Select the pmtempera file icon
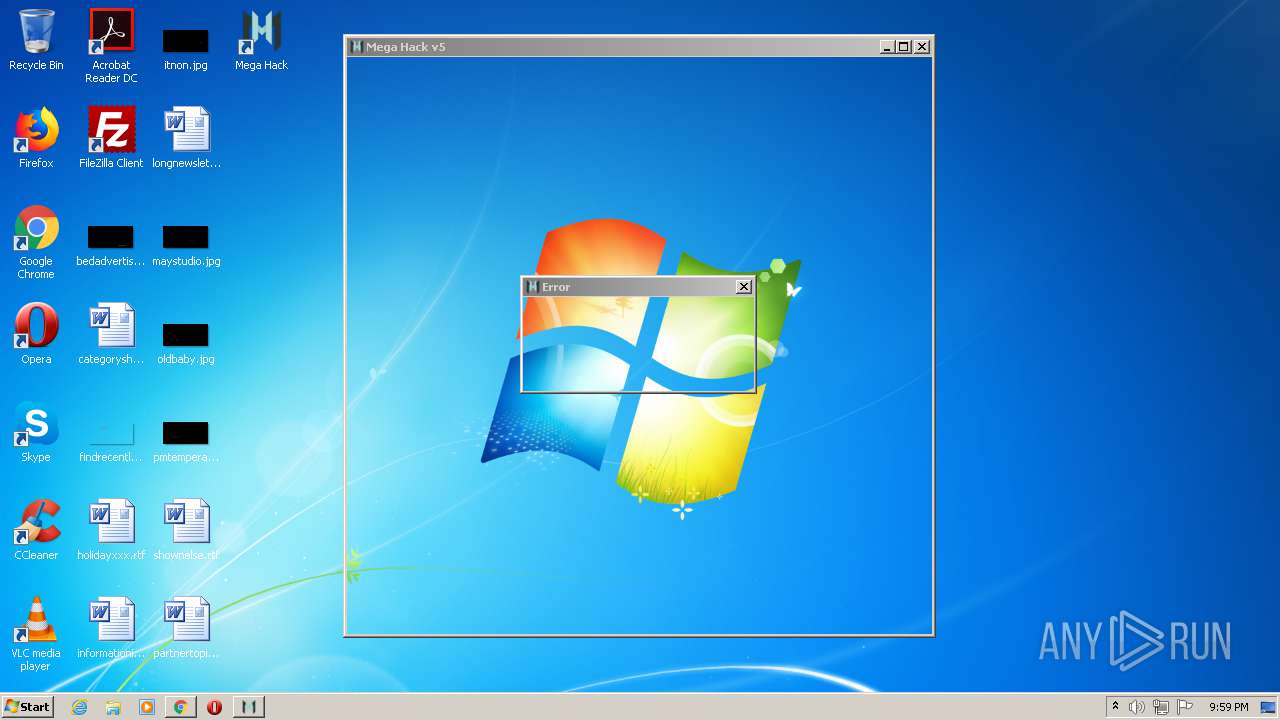 point(186,440)
